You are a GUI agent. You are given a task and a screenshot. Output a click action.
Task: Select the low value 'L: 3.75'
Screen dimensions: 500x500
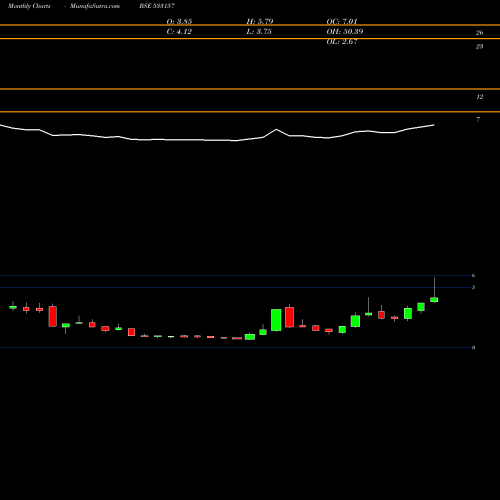pos(259,32)
